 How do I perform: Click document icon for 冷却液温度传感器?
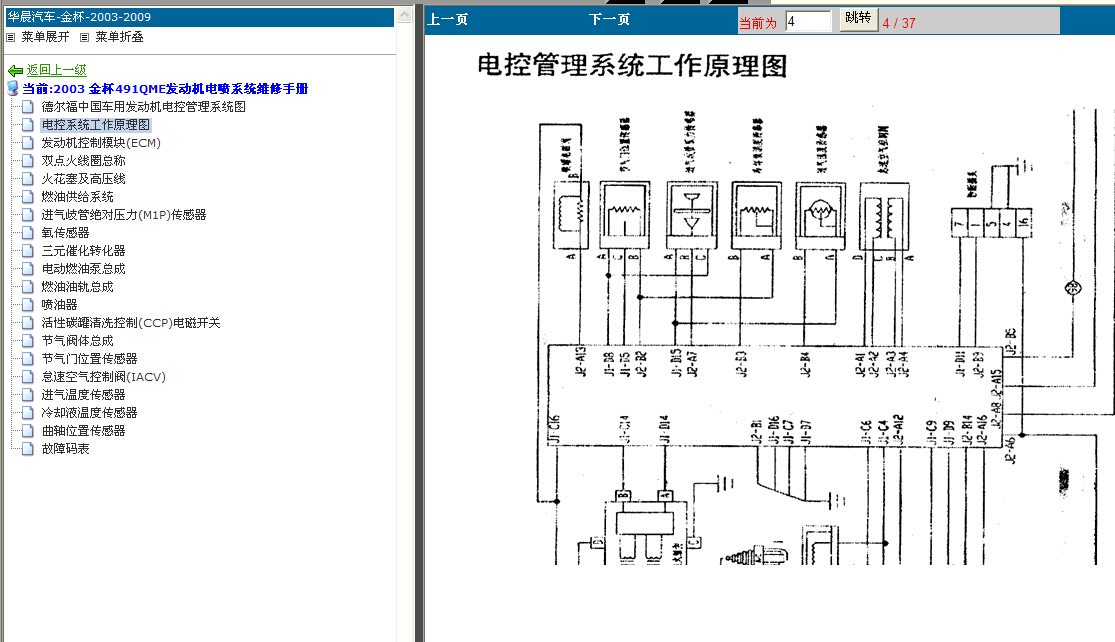point(28,413)
